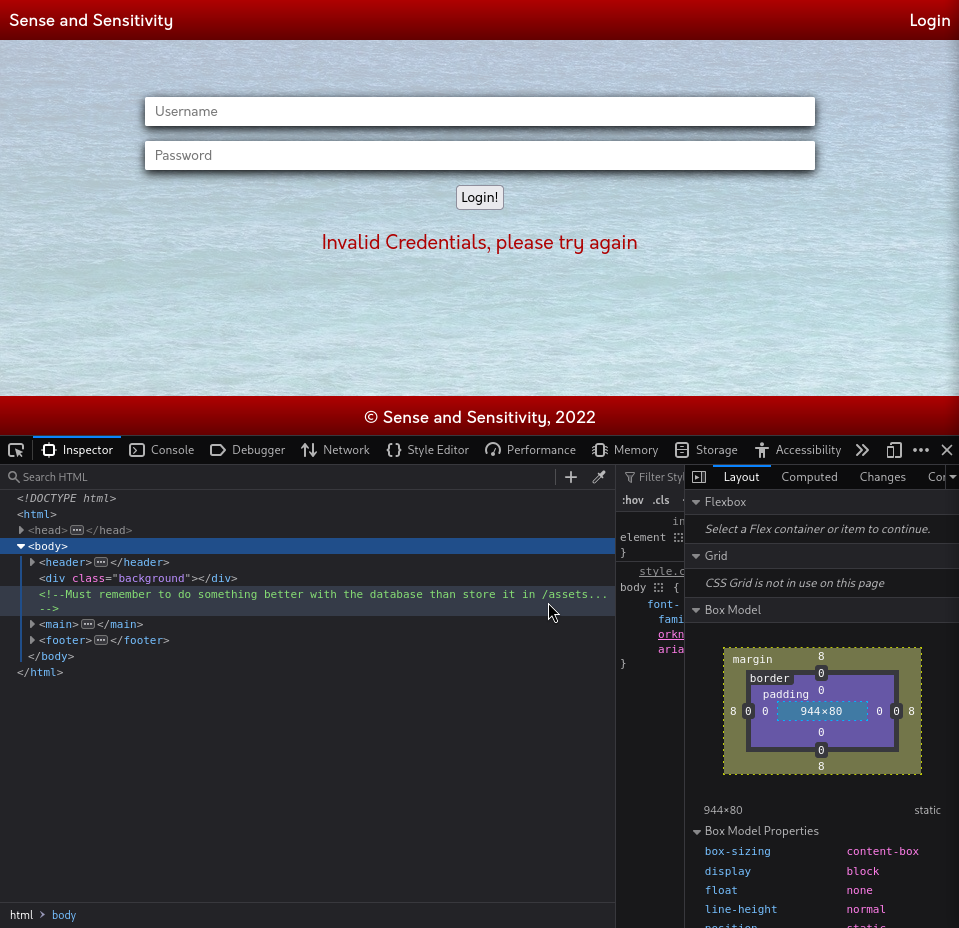
Task: Click the add new node plus icon
Action: pyautogui.click(x=571, y=477)
